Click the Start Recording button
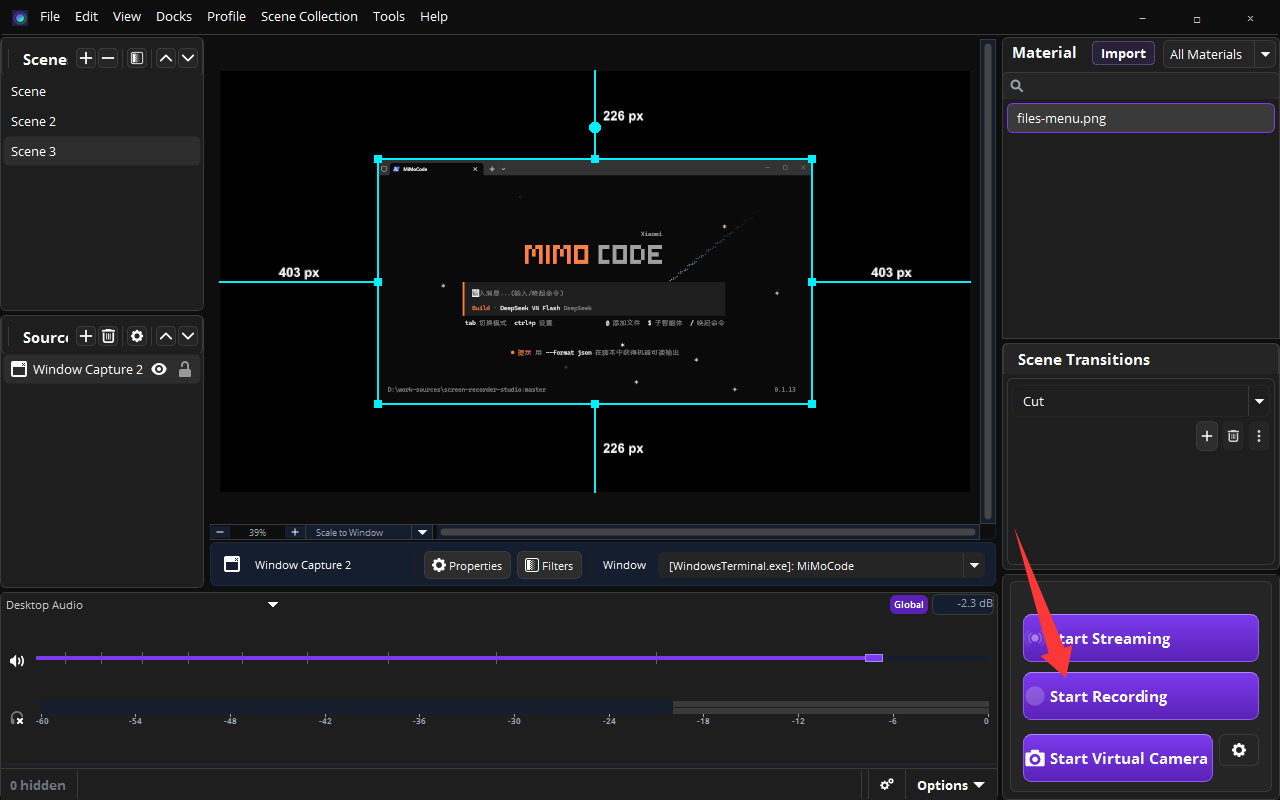Image resolution: width=1280 pixels, height=800 pixels. 1140,696
